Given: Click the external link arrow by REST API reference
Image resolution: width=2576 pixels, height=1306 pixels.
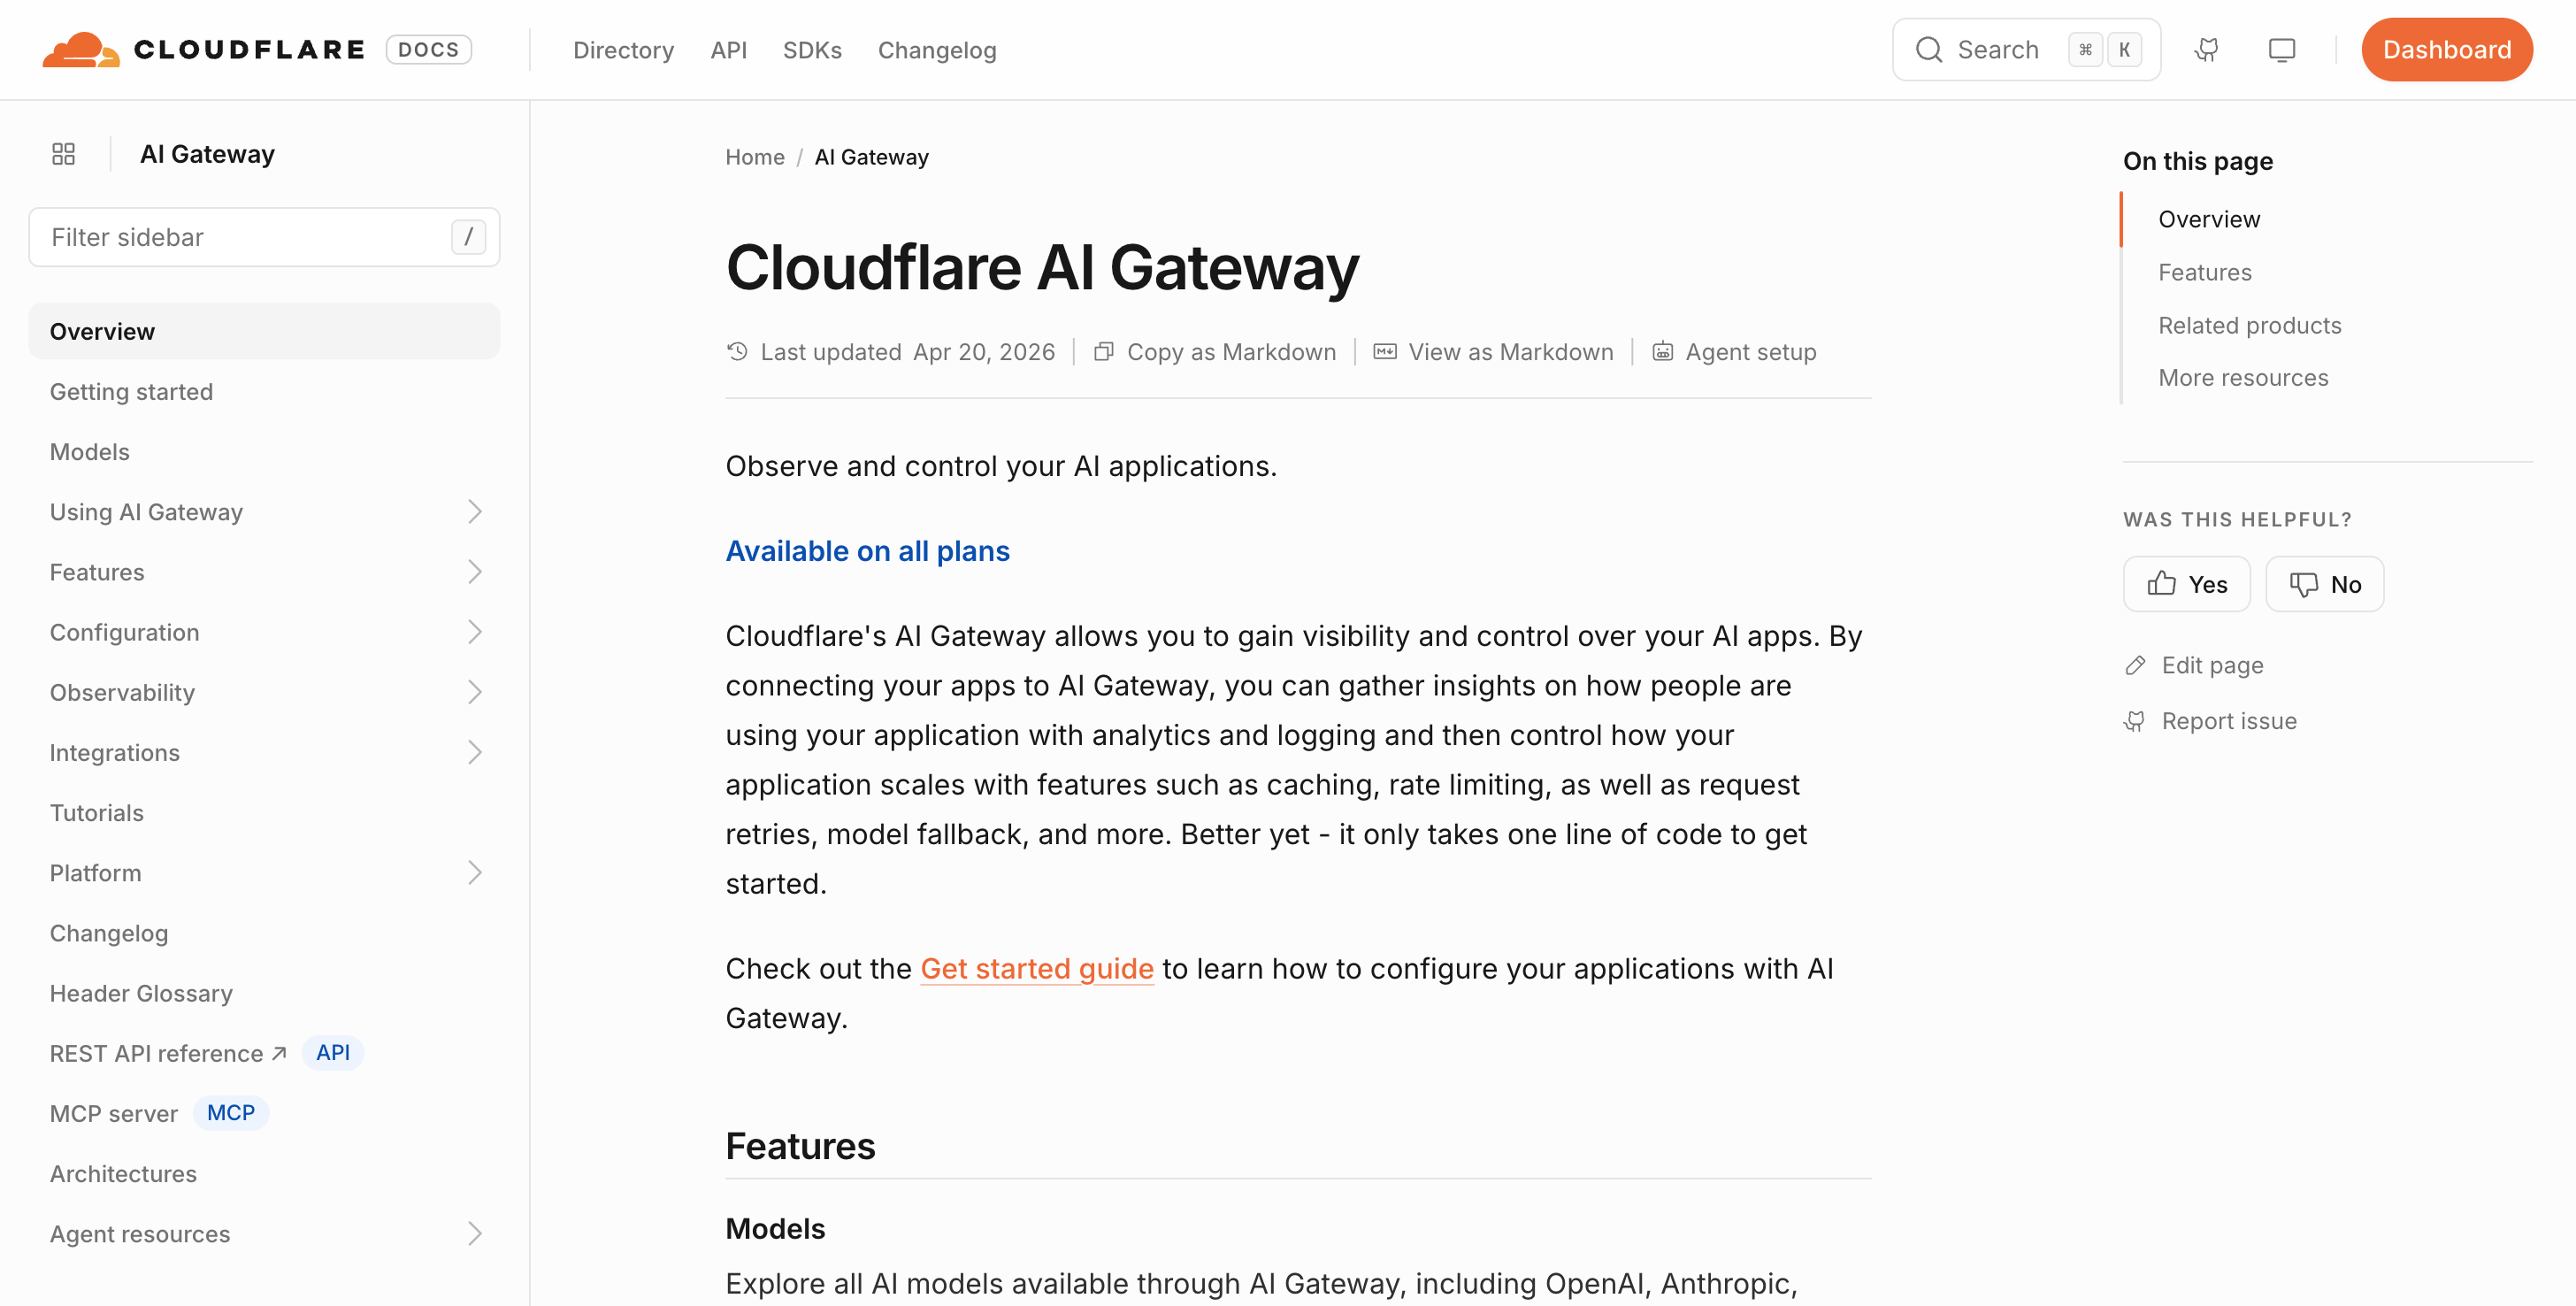Looking at the screenshot, I should coord(279,1053).
